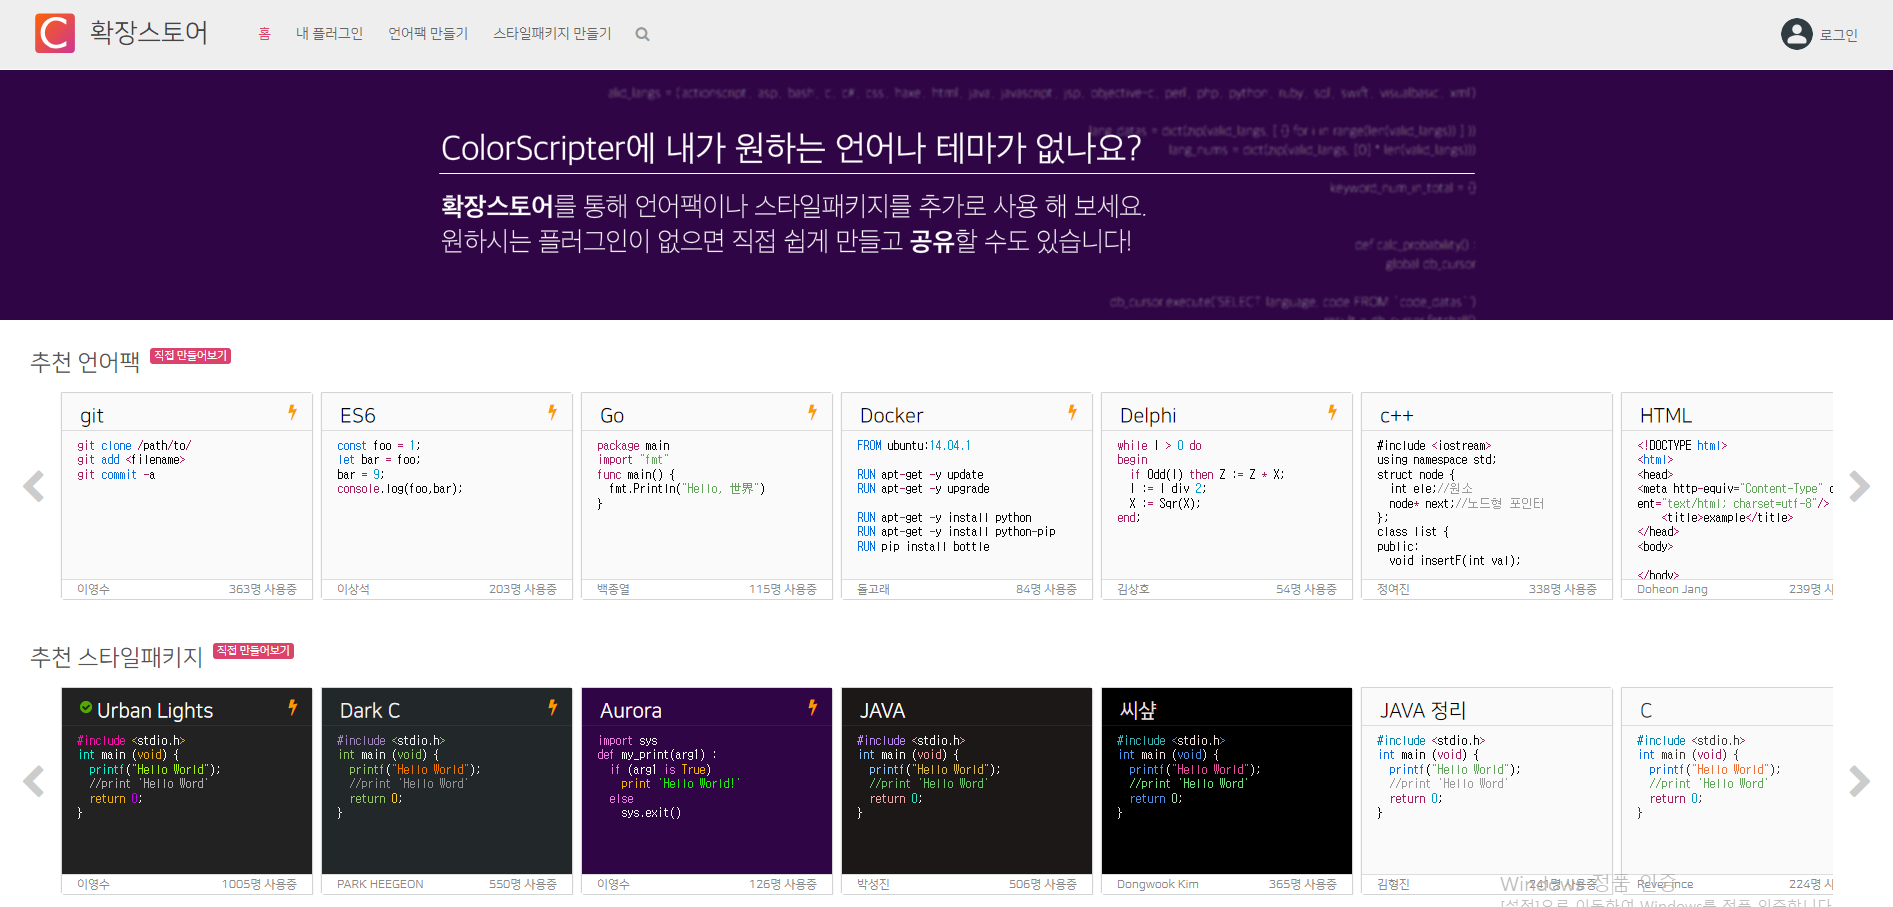
Task: Open 내 플러그인 menu item
Action: (x=329, y=34)
